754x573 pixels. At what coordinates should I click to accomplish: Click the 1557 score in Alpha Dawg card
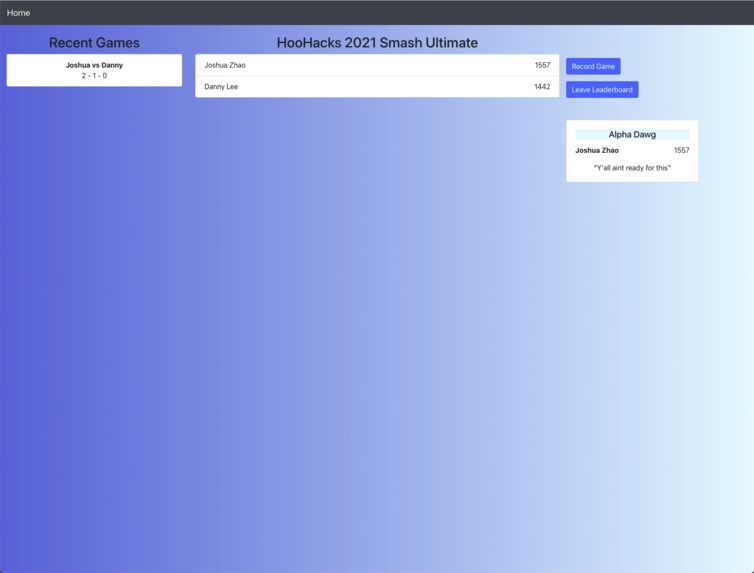pos(681,150)
